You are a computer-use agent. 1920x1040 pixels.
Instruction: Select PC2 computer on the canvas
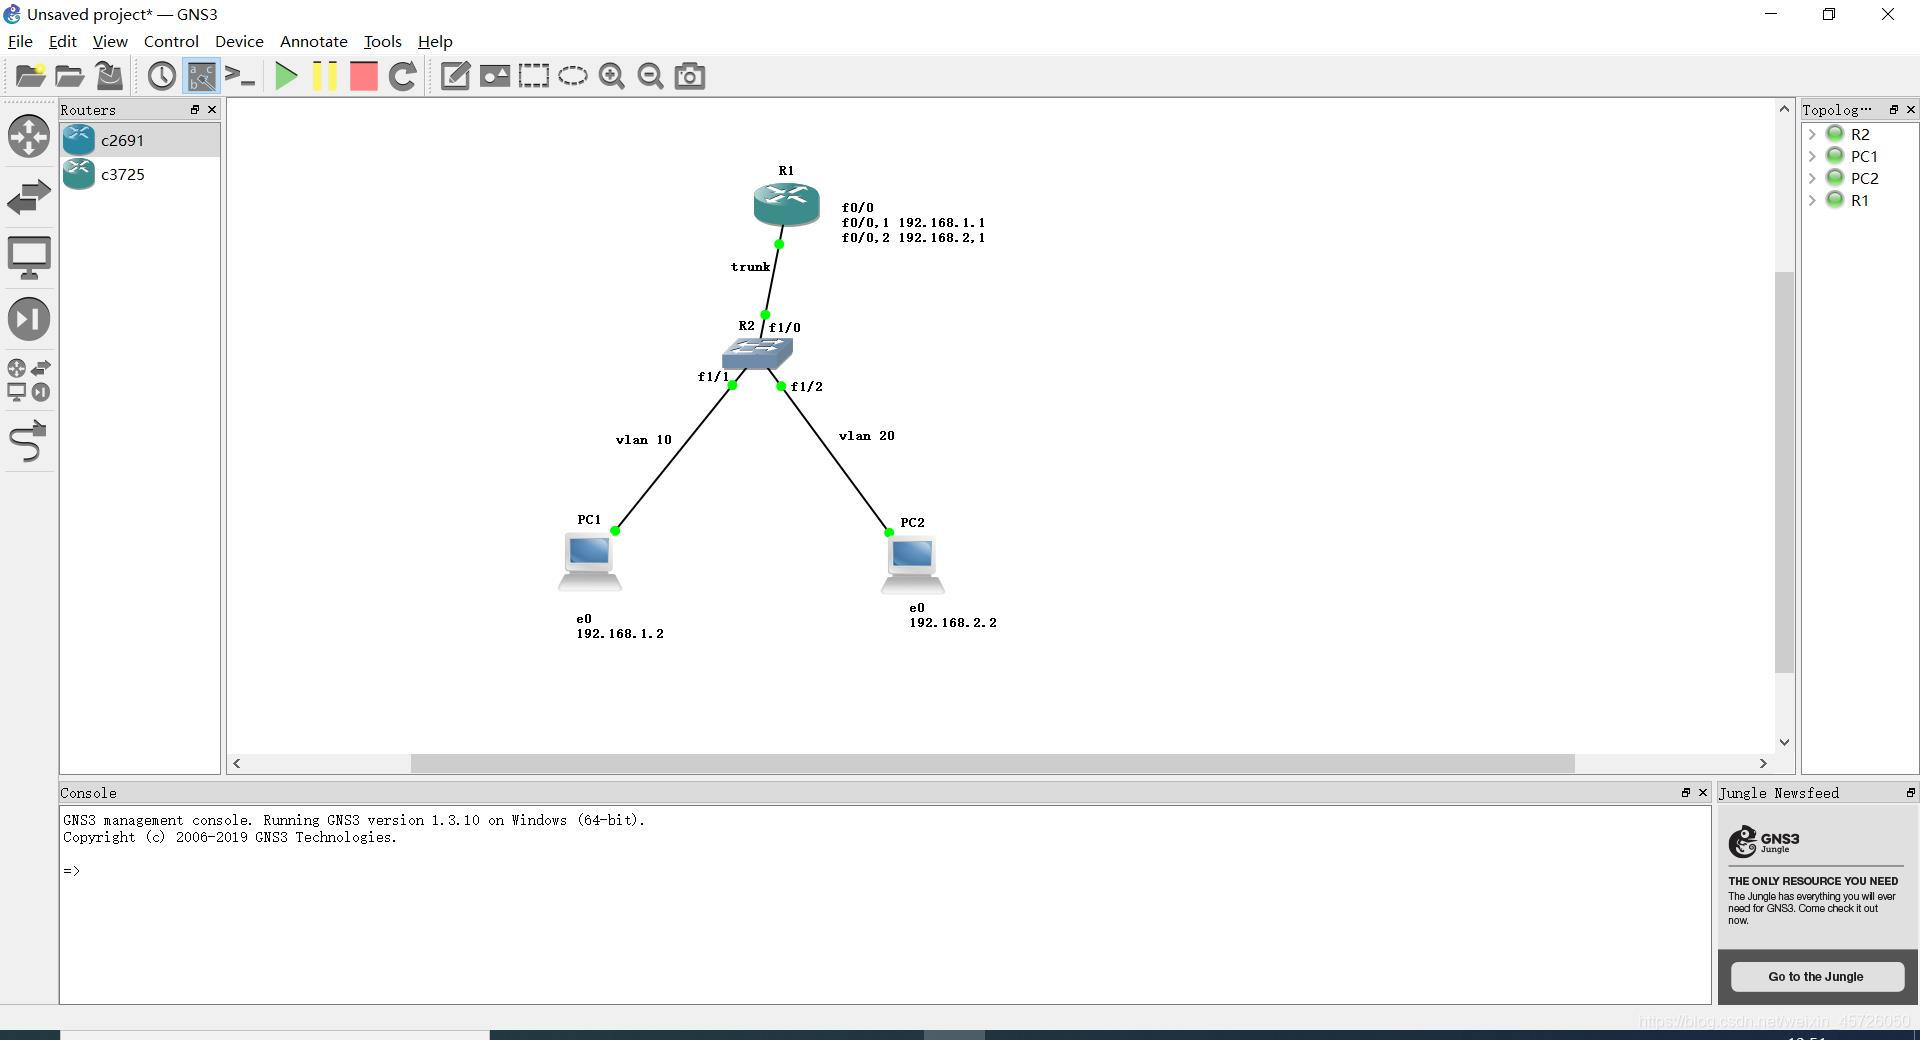(912, 565)
